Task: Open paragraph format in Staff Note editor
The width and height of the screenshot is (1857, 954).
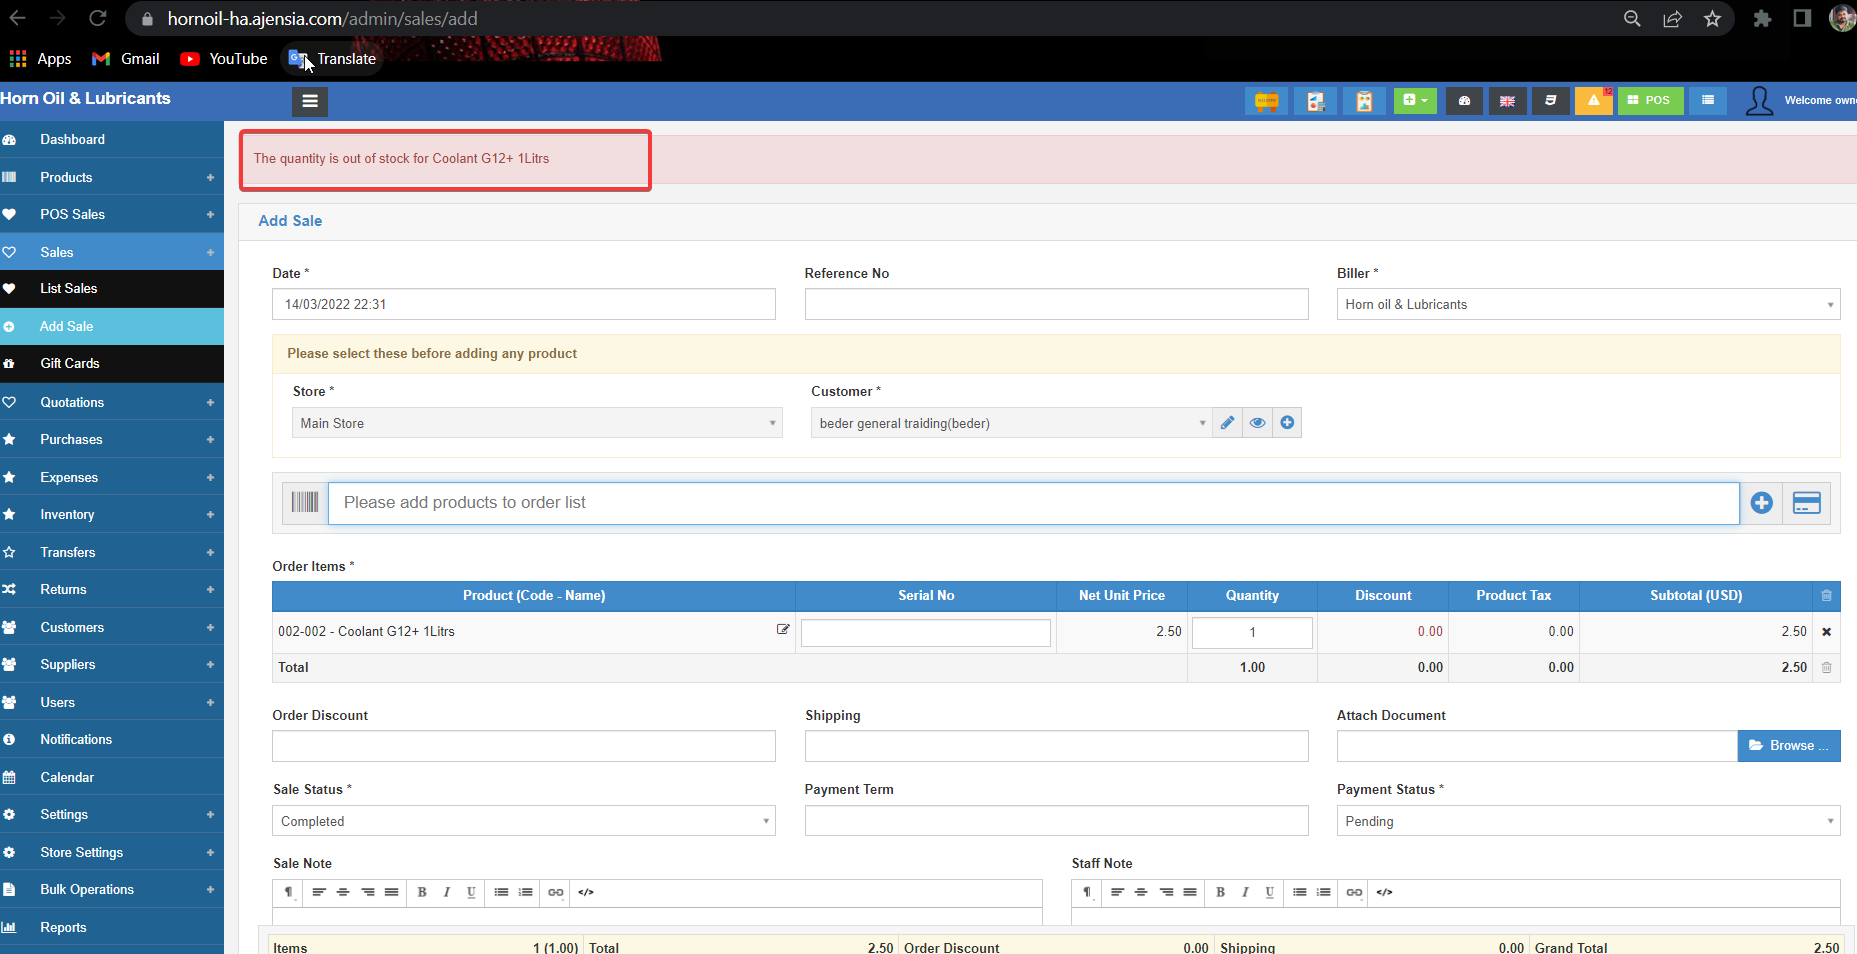Action: pos(1088,892)
